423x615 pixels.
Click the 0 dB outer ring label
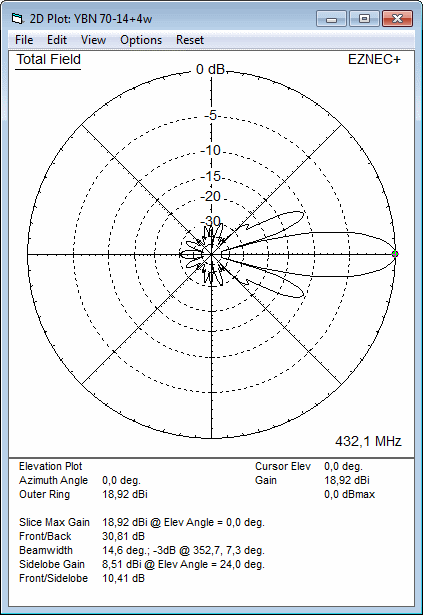pyautogui.click(x=210, y=69)
